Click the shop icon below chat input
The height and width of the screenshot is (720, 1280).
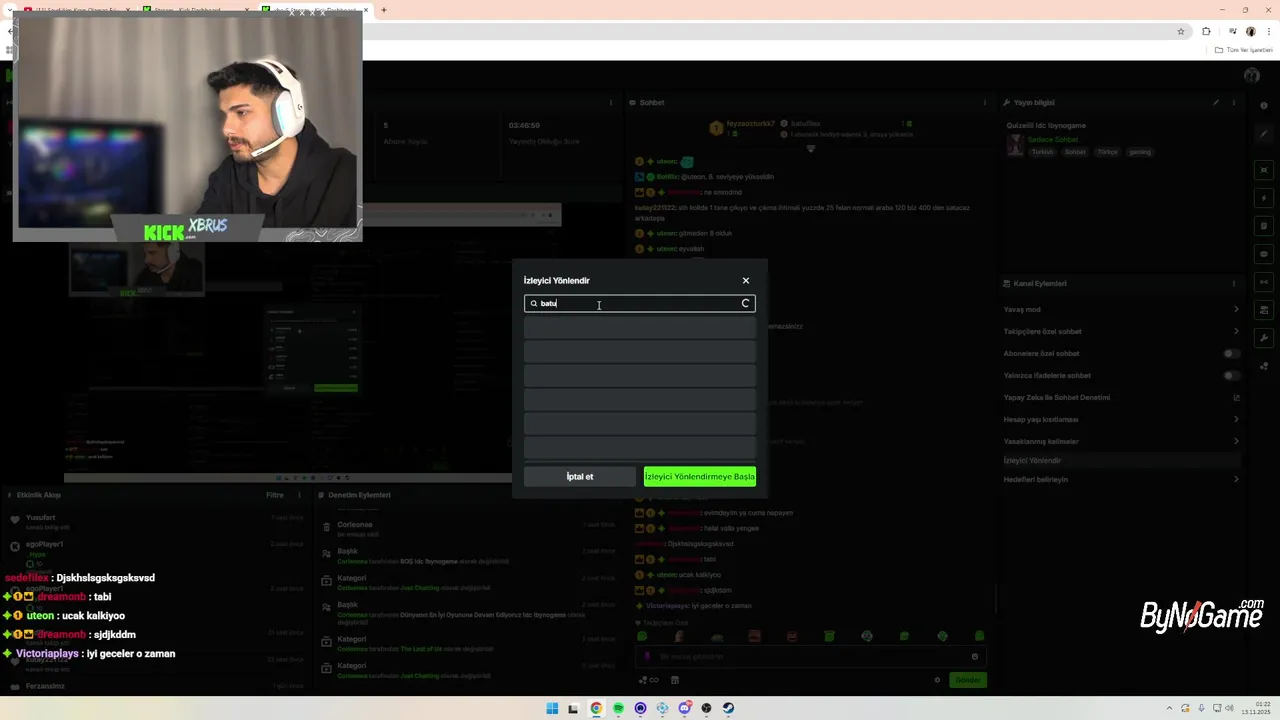point(675,680)
